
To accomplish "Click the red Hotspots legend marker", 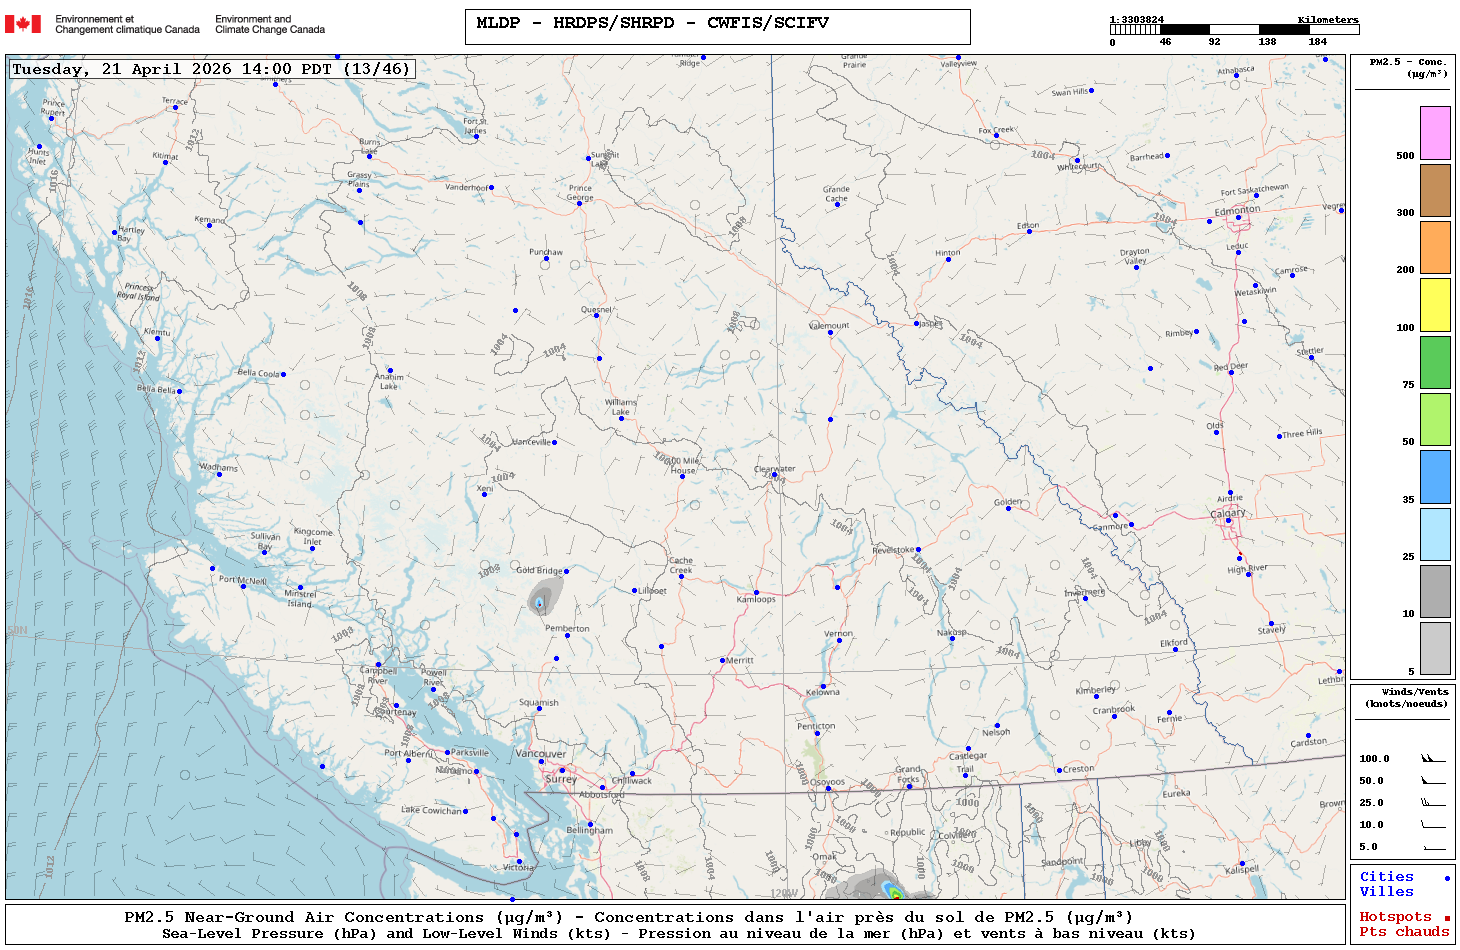I will click(x=1446, y=918).
